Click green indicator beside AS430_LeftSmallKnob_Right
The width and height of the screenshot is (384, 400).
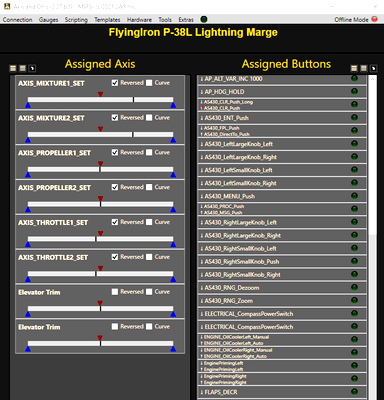[354, 183]
